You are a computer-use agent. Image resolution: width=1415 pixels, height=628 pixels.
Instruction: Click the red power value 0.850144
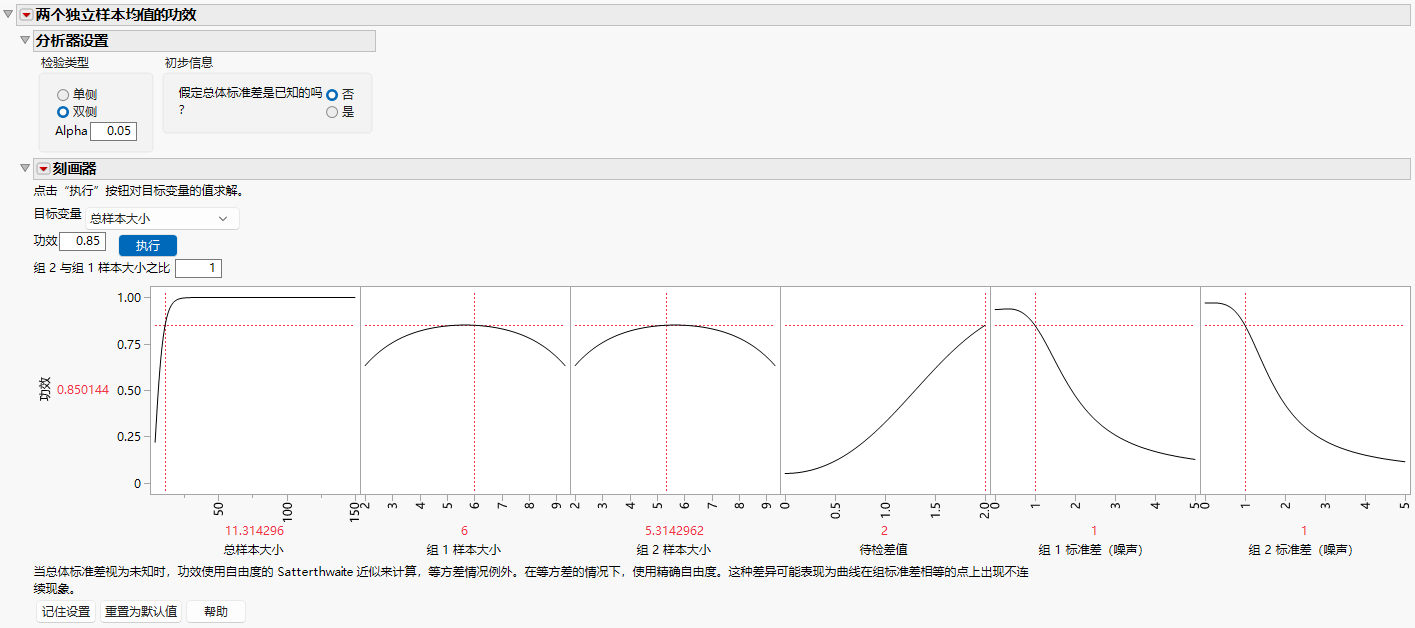(84, 390)
